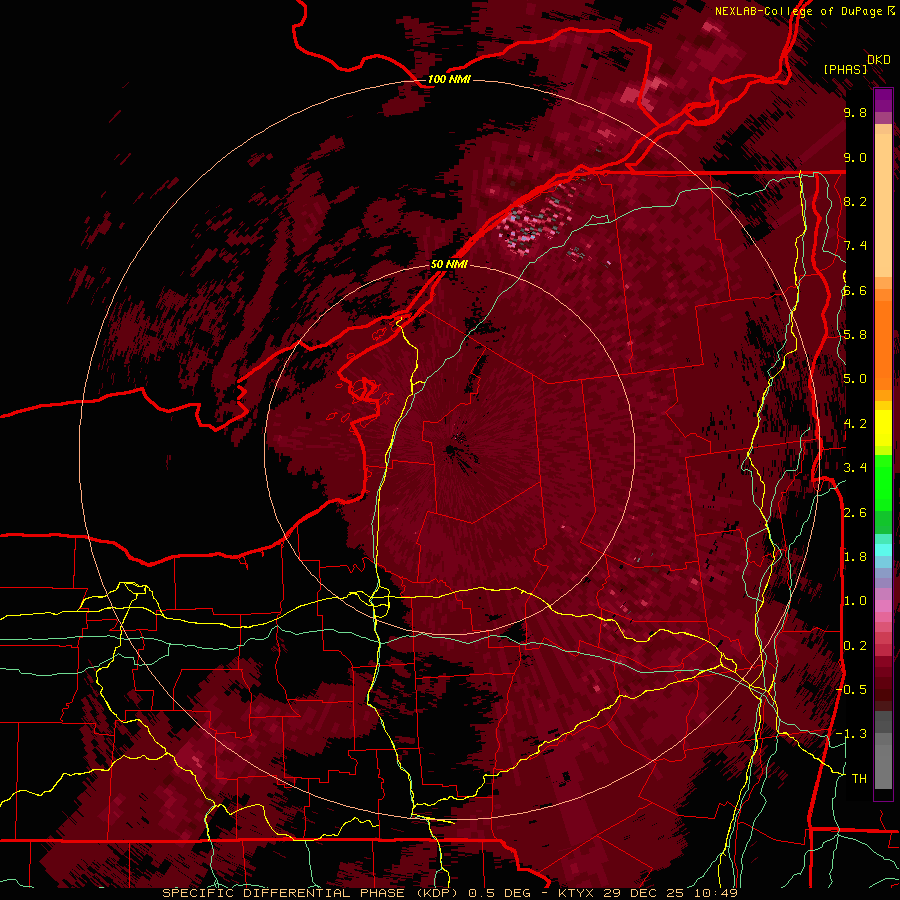The height and width of the screenshot is (900, 900).
Task: Select the 8.2 legend value
Action: (855, 201)
